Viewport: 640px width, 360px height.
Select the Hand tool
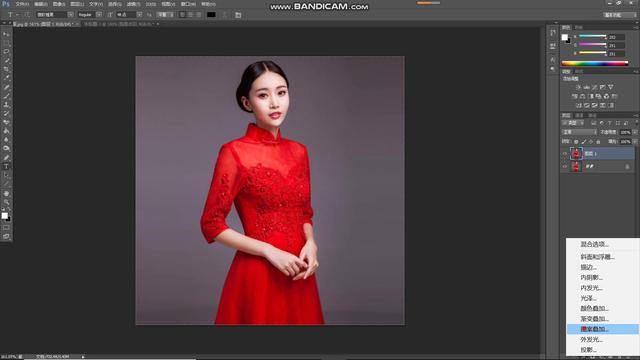6,193
